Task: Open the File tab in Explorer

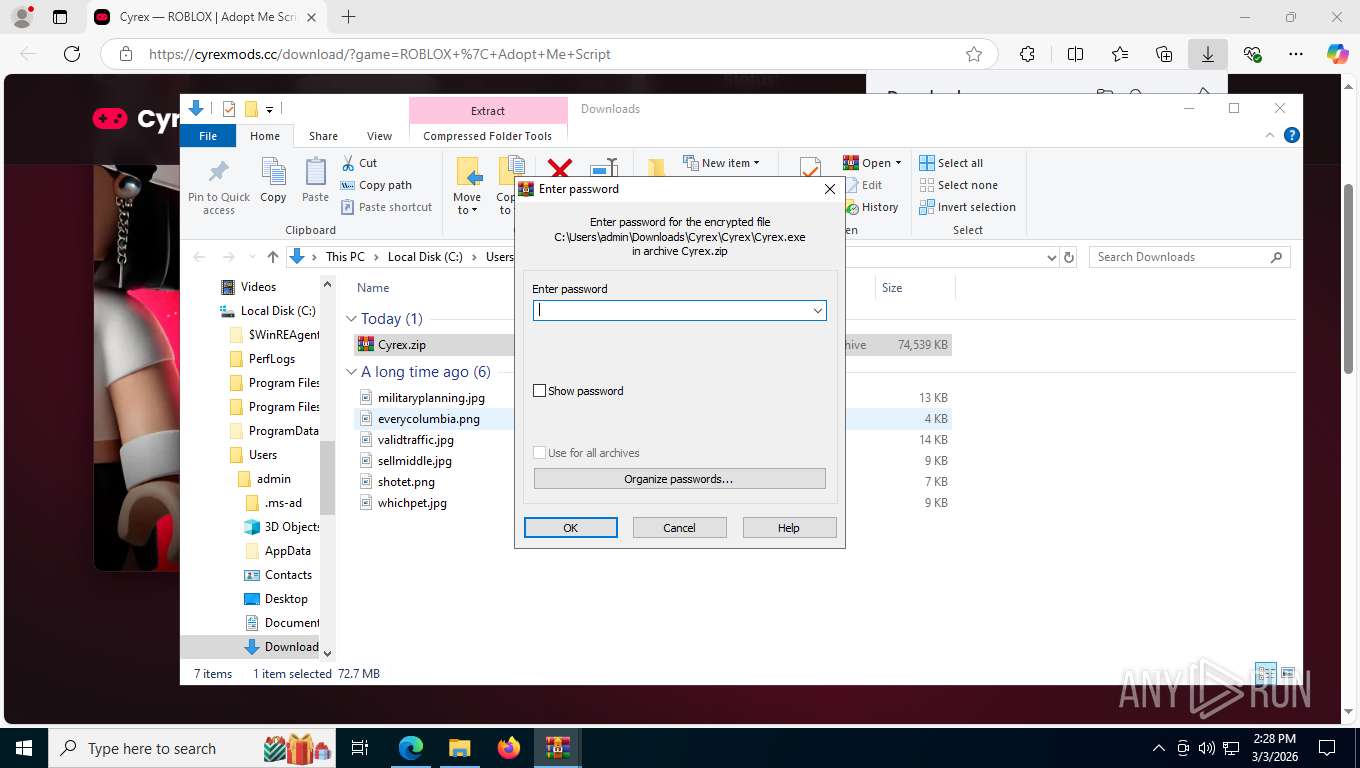Action: (208, 136)
